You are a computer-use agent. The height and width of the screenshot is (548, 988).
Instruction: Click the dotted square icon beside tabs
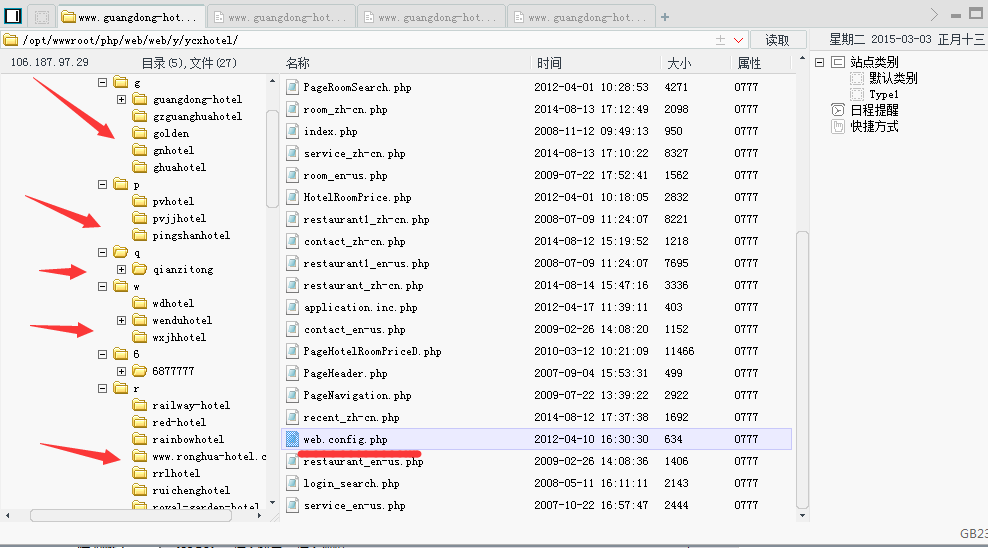click(42, 18)
